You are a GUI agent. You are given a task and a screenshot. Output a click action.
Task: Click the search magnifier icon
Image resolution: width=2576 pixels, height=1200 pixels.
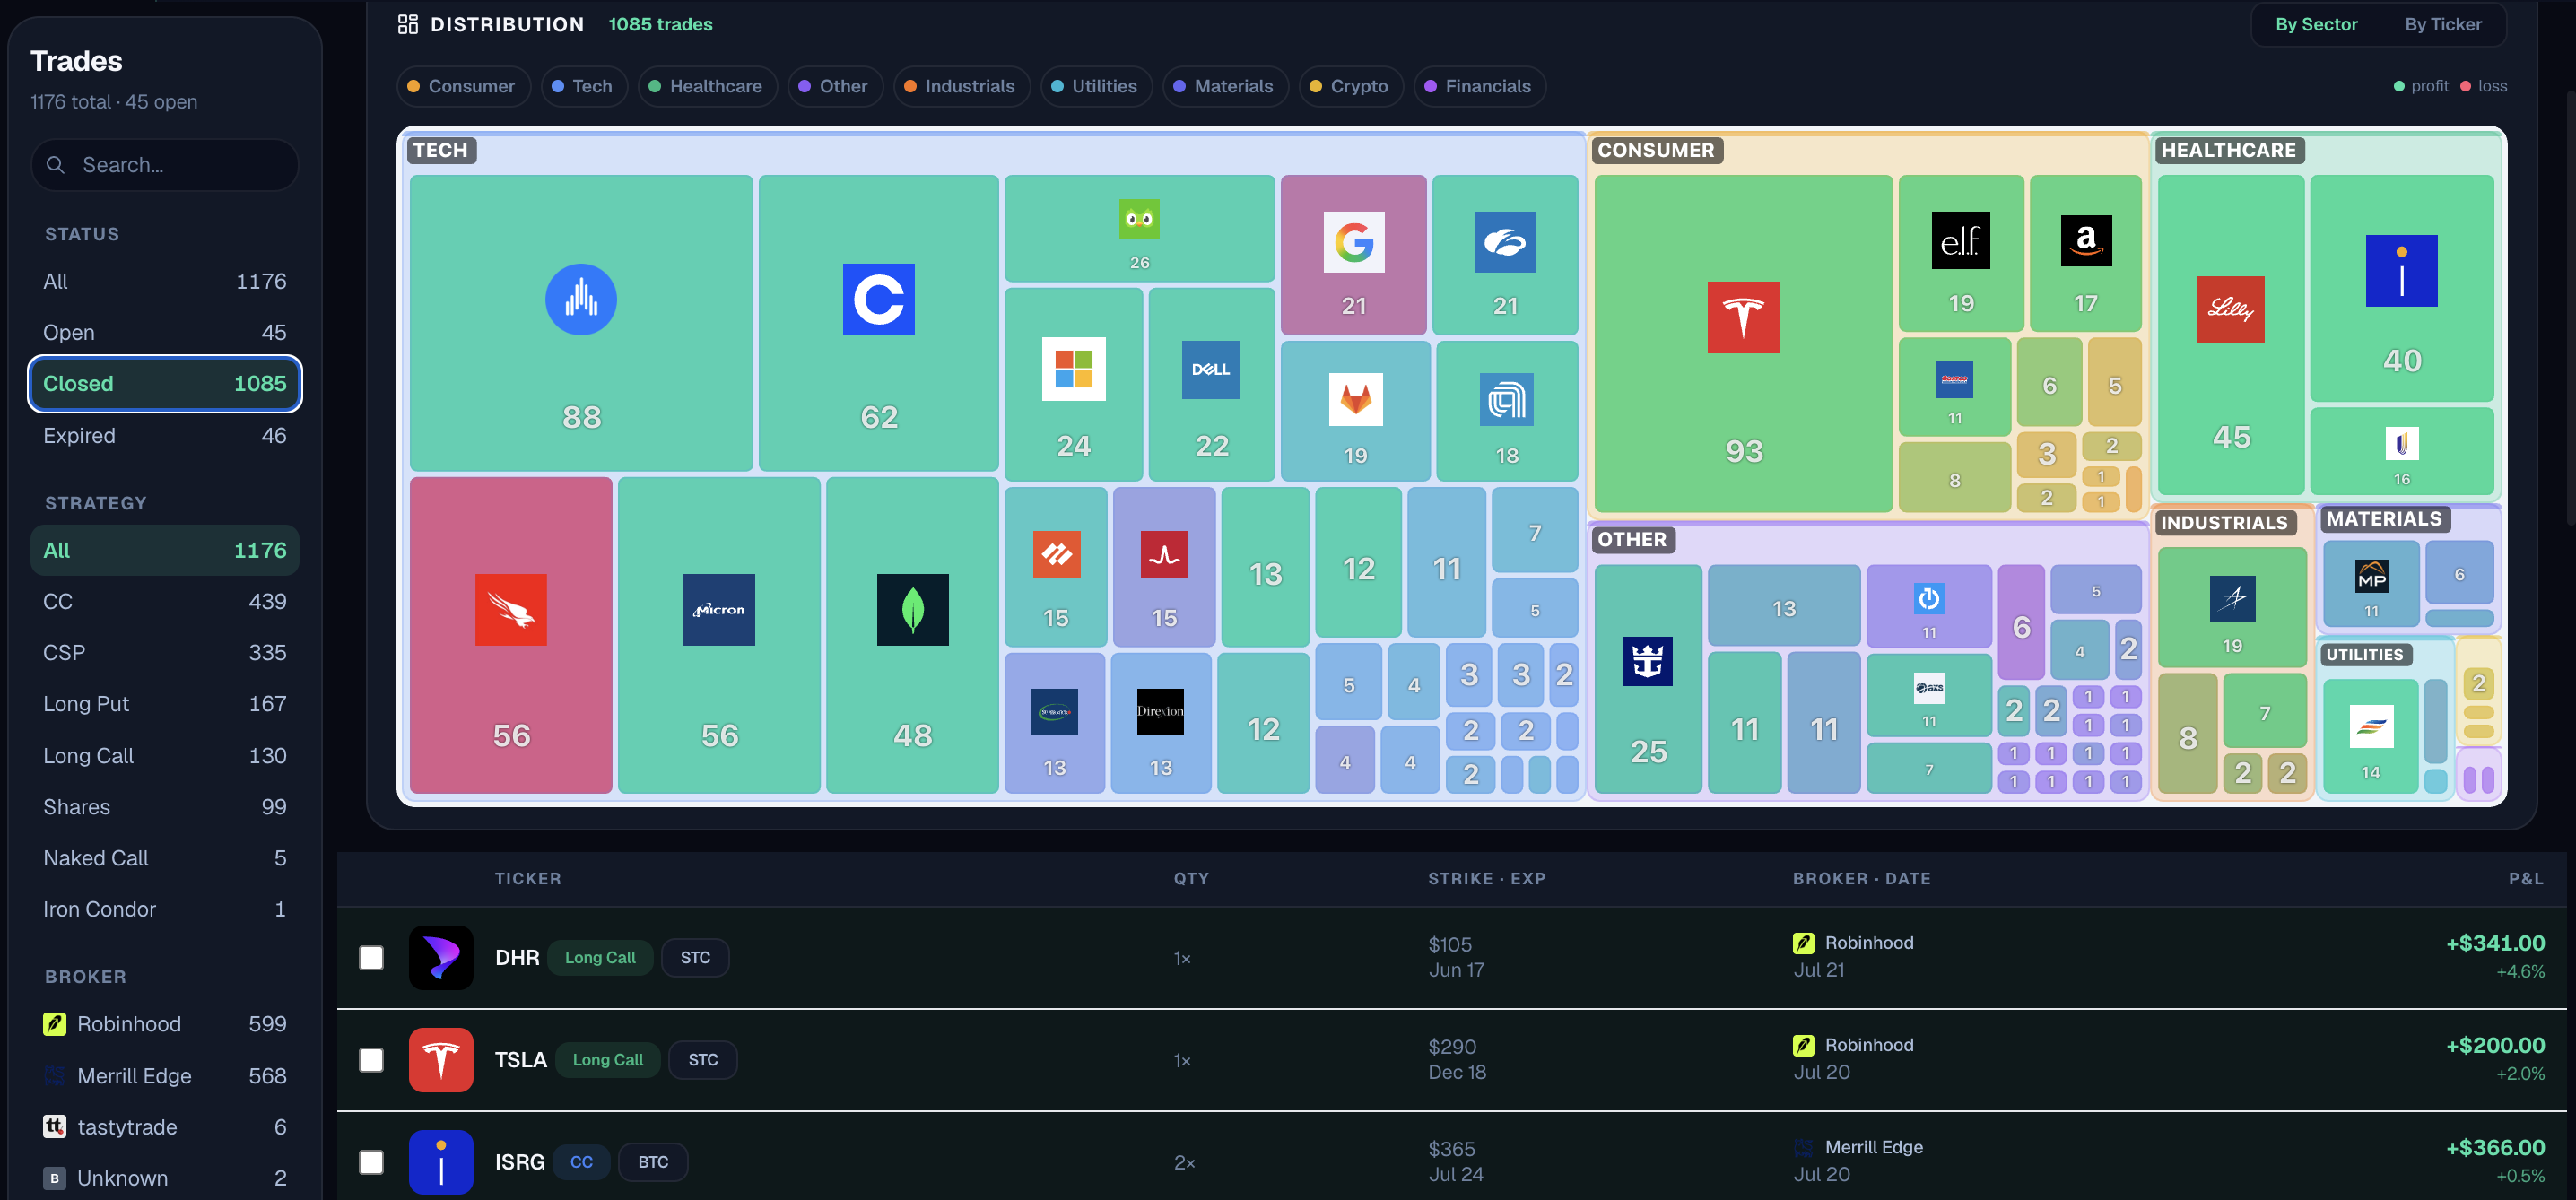[x=56, y=165]
